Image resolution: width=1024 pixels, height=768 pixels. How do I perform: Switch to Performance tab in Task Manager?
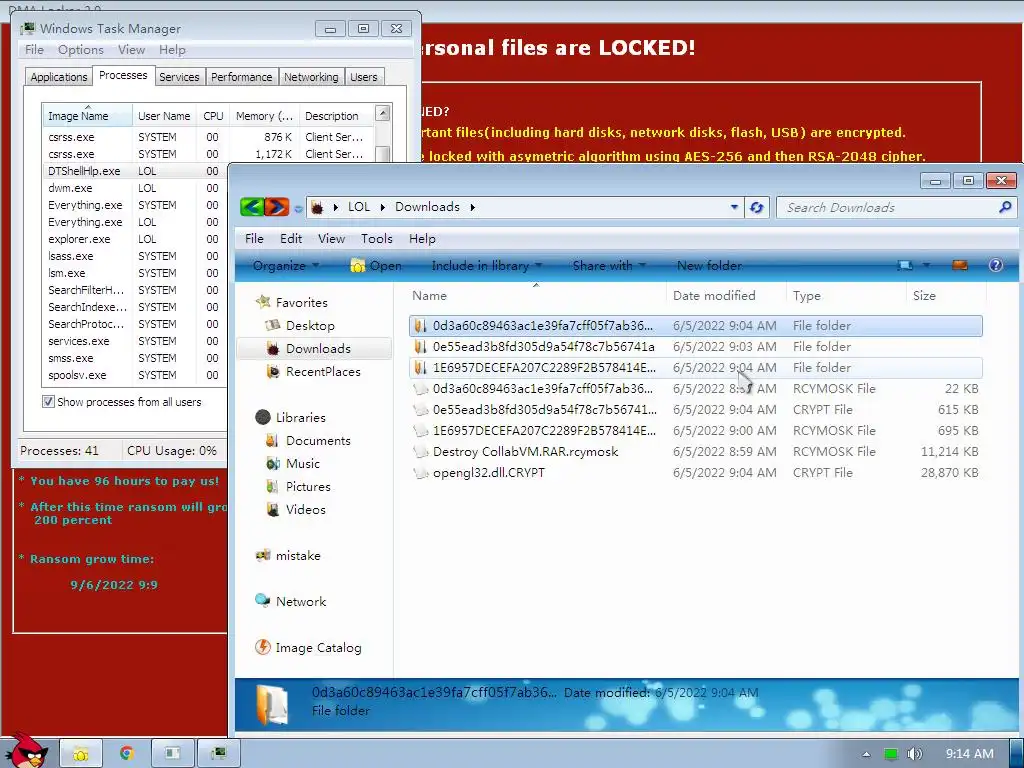[x=242, y=77]
